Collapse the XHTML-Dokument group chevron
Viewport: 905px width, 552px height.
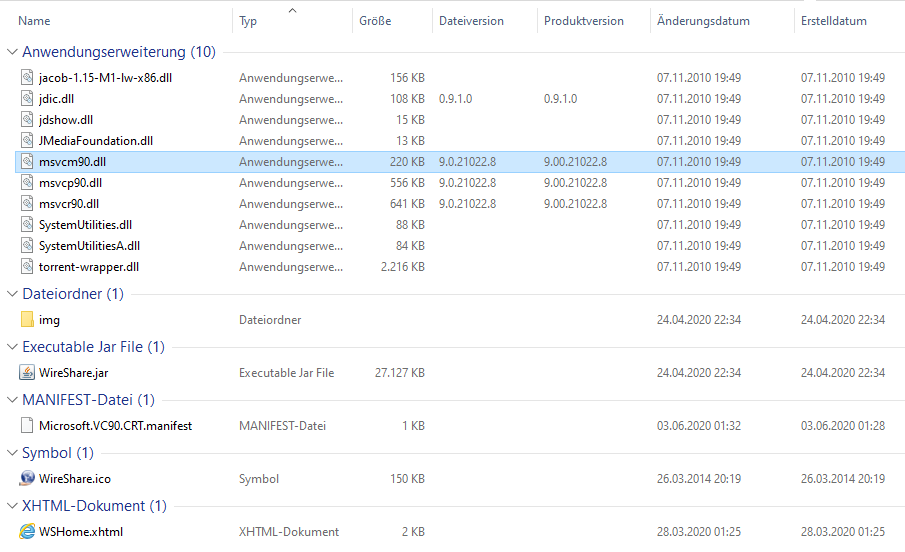point(12,506)
